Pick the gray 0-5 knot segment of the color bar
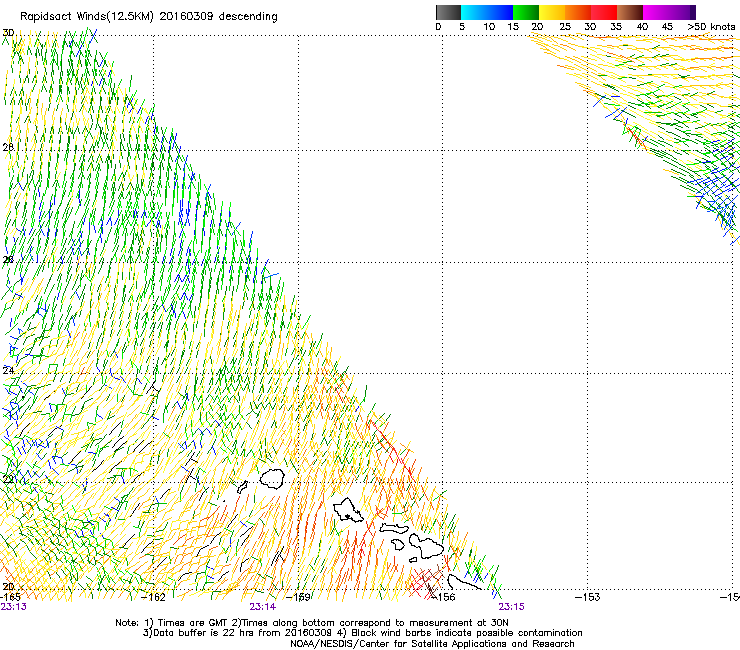Screen dimensions: 740x650 pos(448,12)
